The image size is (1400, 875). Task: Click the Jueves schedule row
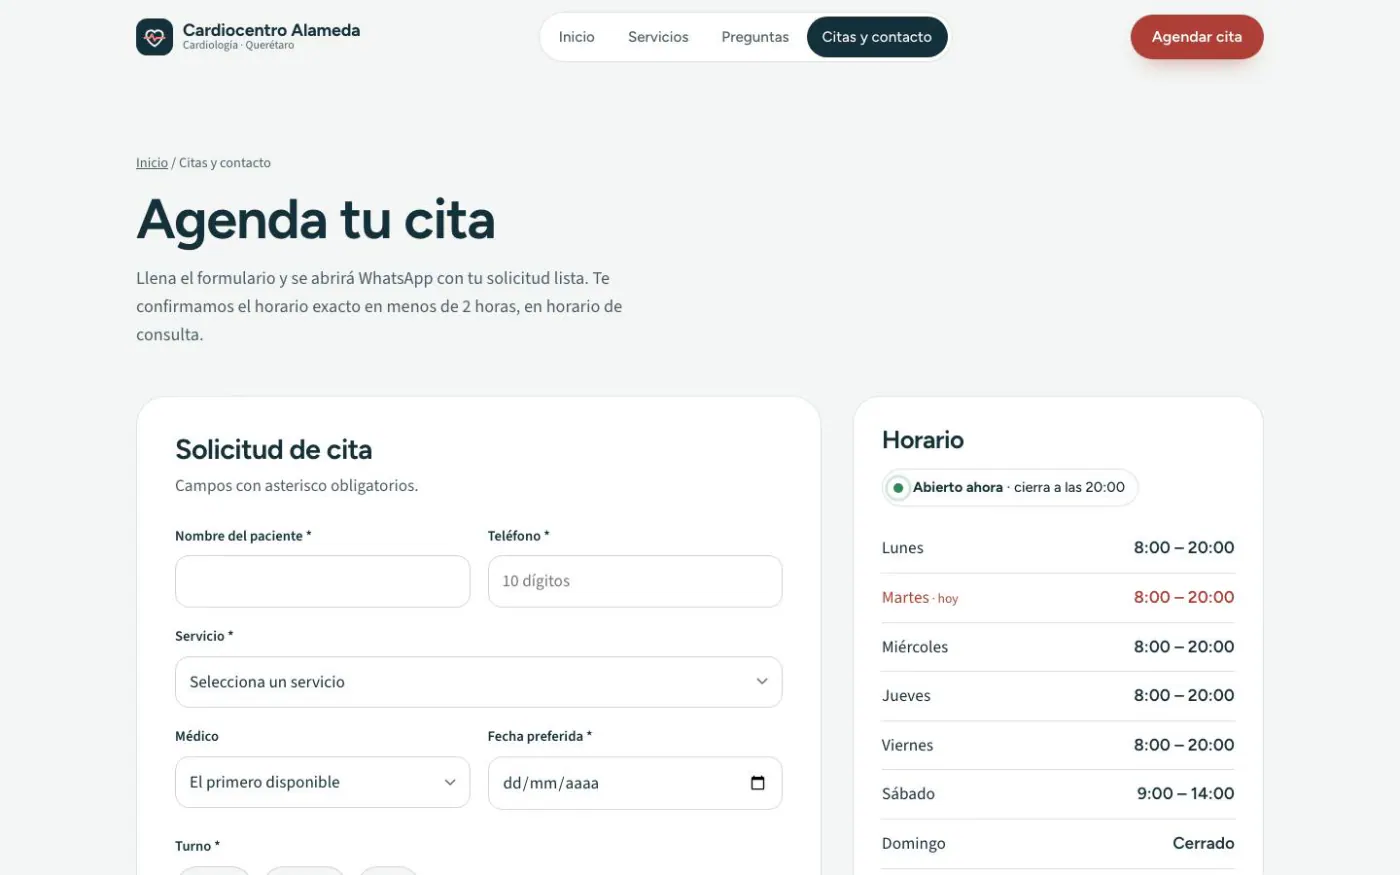(1058, 696)
